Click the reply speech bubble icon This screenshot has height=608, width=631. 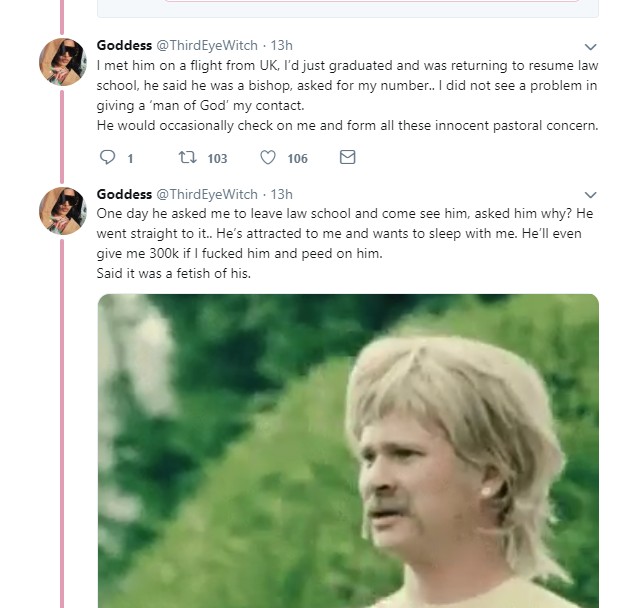[108, 158]
